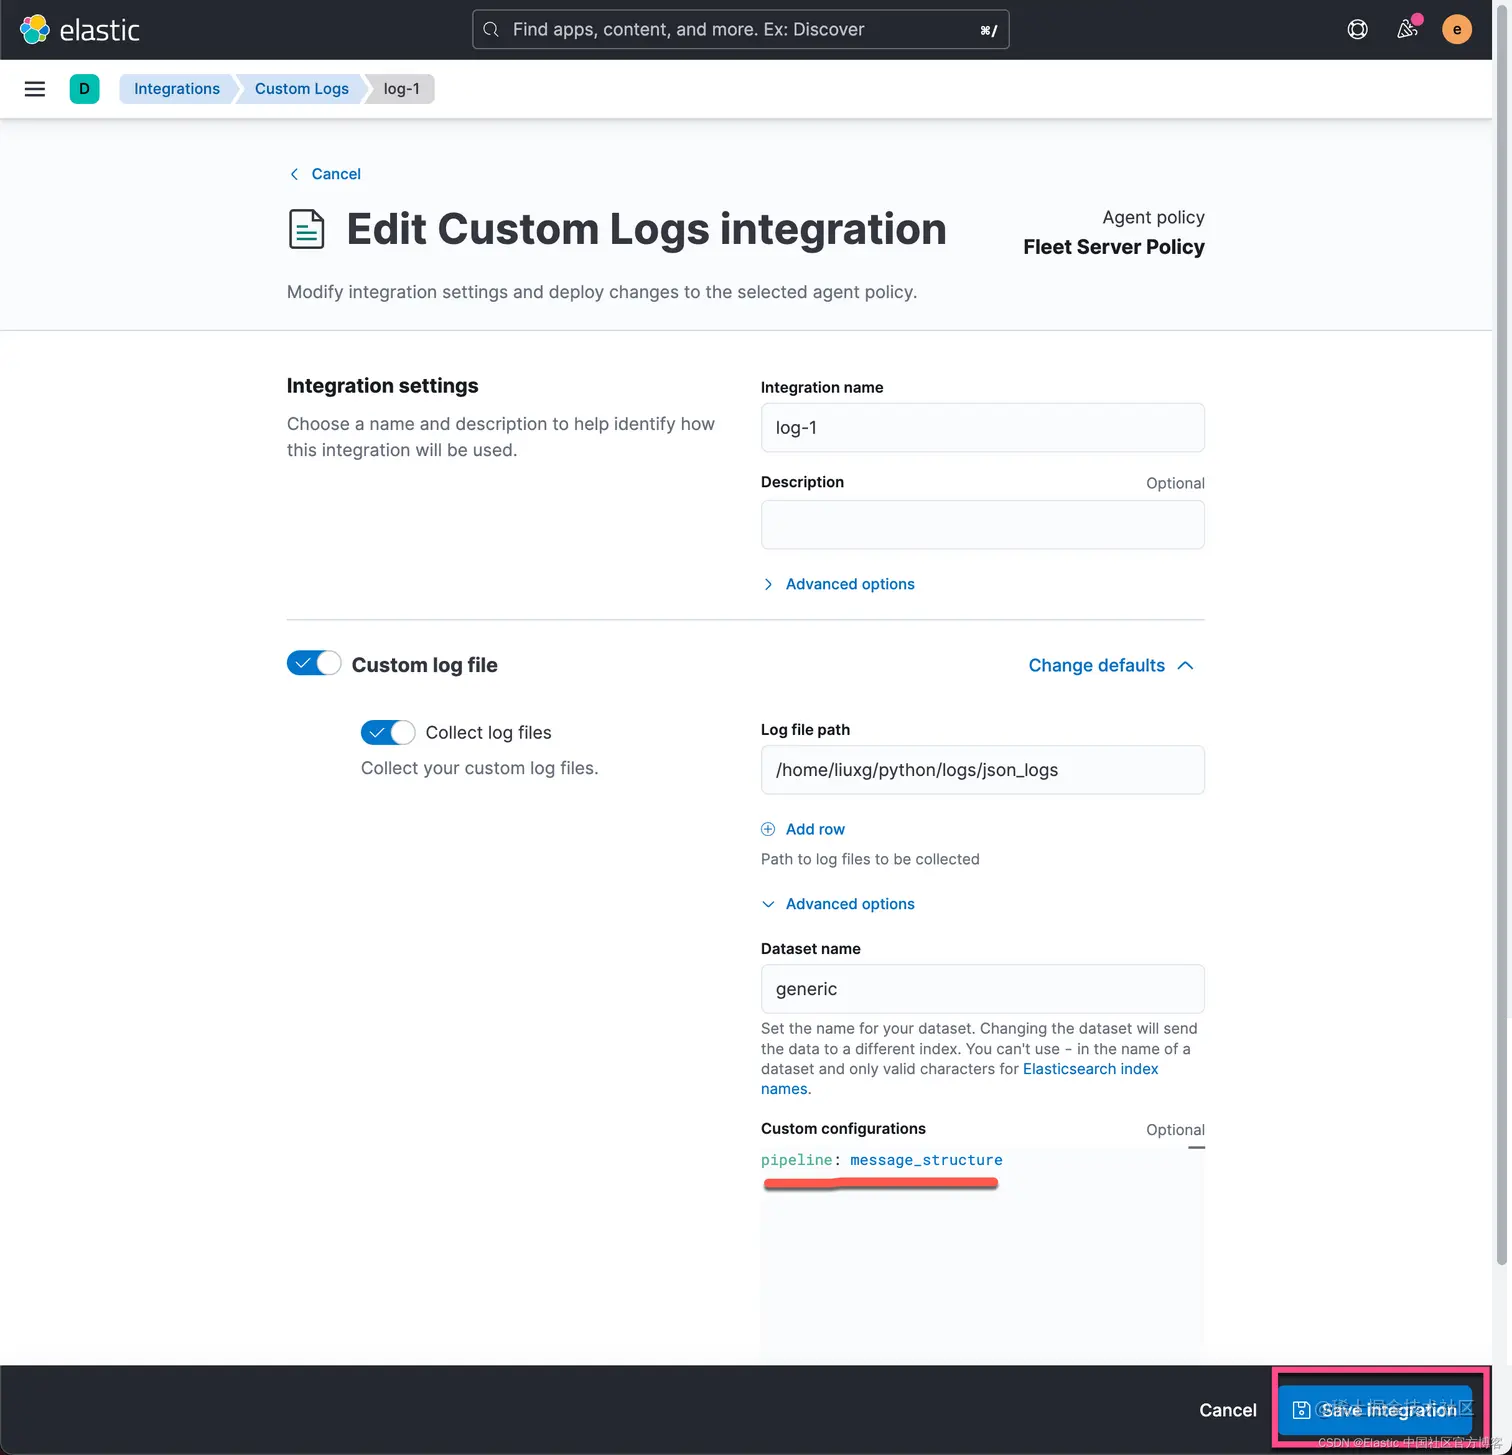Click the Cancel link at top
Image resolution: width=1512 pixels, height=1455 pixels.
[336, 174]
